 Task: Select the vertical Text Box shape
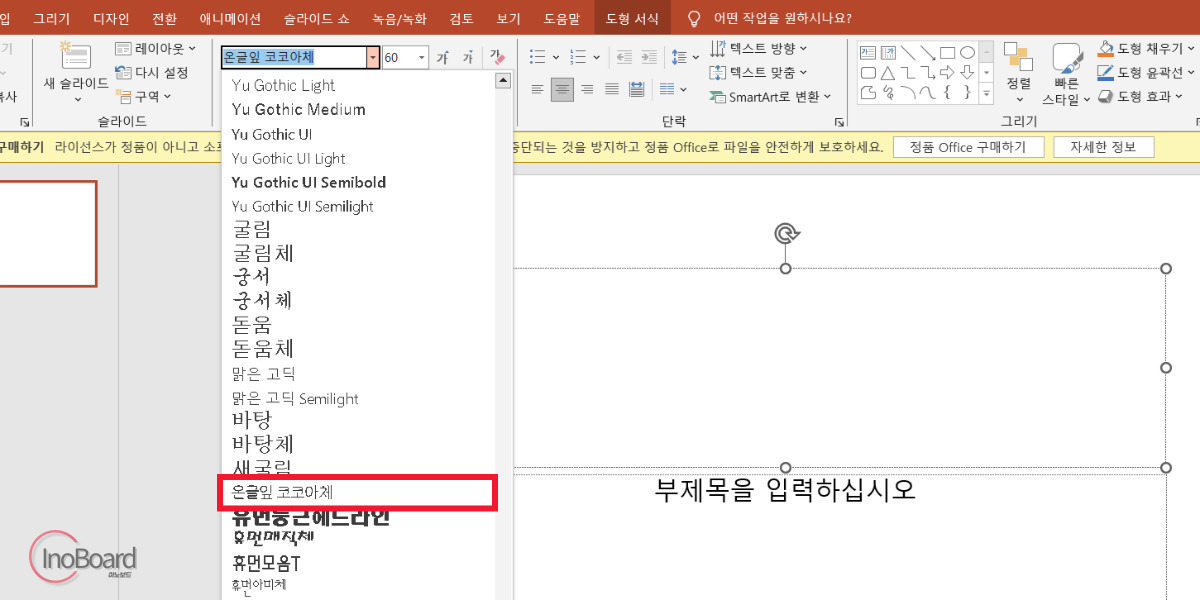coord(888,53)
